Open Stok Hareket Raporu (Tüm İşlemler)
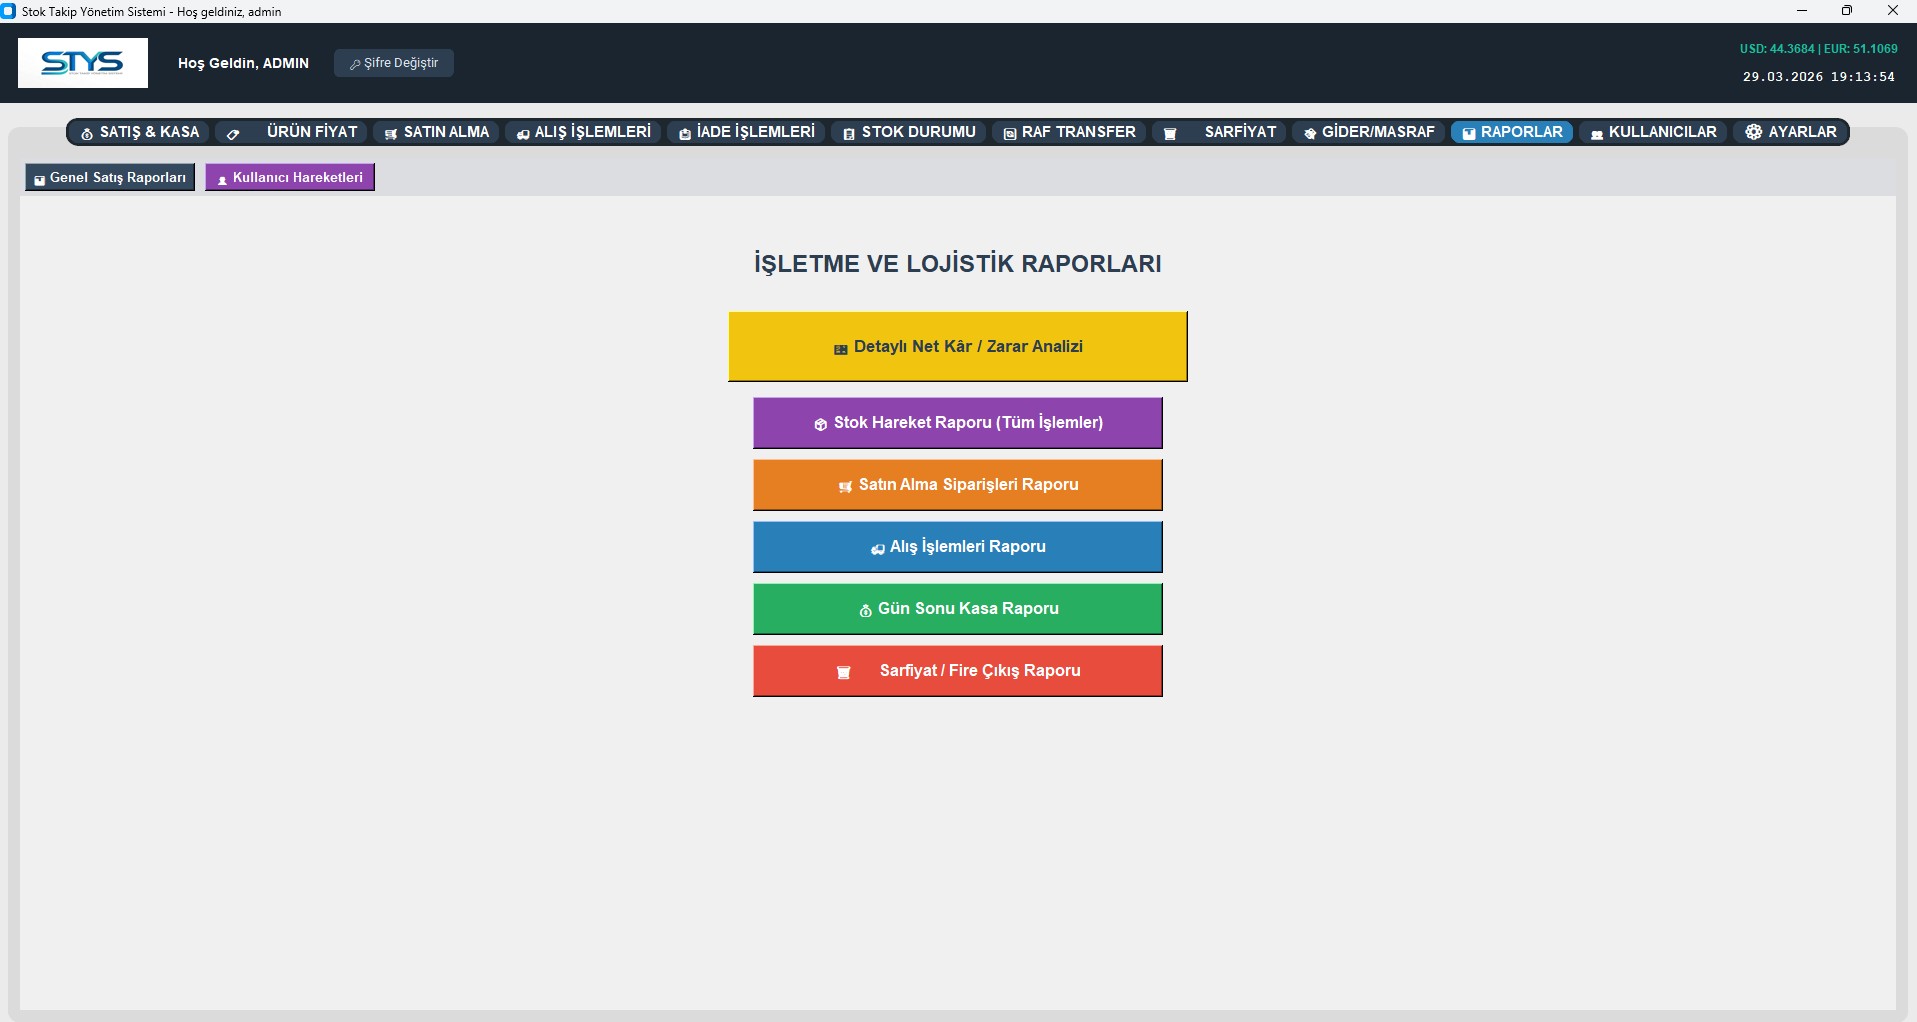Screen dimensions: 1917x1022 957,423
